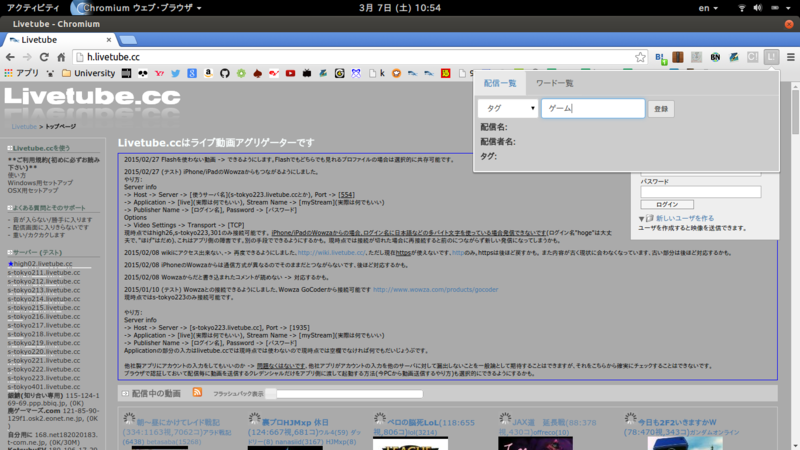Open the Twitter bird bookmark

pos(176,73)
